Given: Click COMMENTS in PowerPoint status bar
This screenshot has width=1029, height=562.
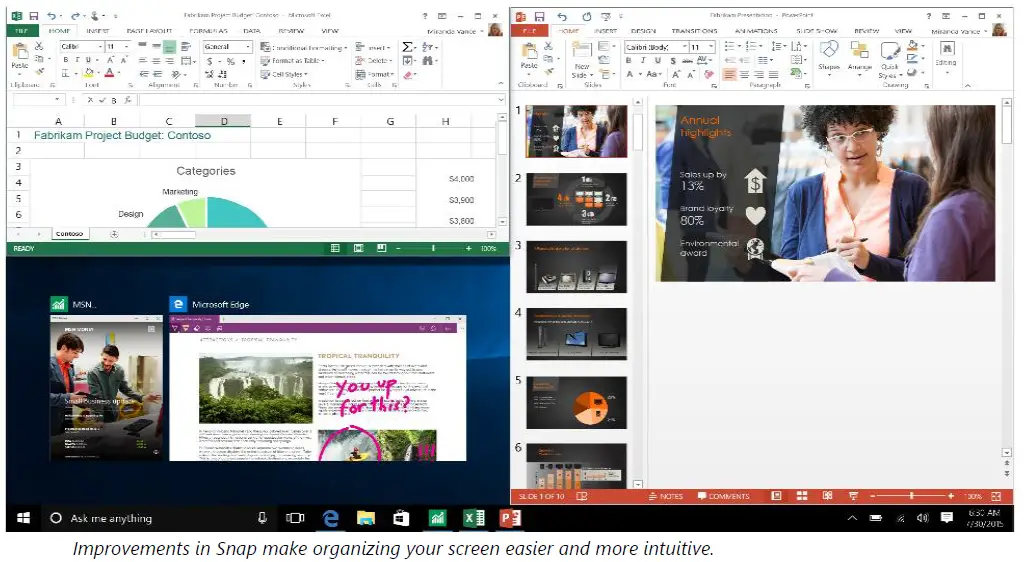Looking at the screenshot, I should tap(723, 496).
